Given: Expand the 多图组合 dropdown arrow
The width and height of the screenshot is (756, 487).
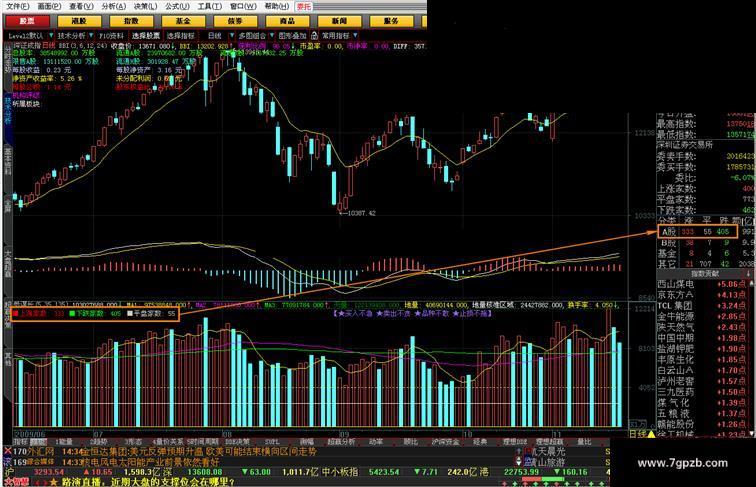Looking at the screenshot, I should (x=272, y=36).
